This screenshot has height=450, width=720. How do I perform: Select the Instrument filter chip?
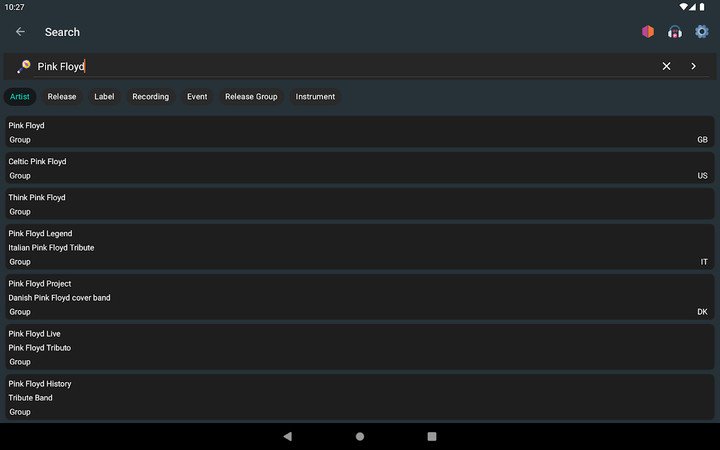[315, 96]
